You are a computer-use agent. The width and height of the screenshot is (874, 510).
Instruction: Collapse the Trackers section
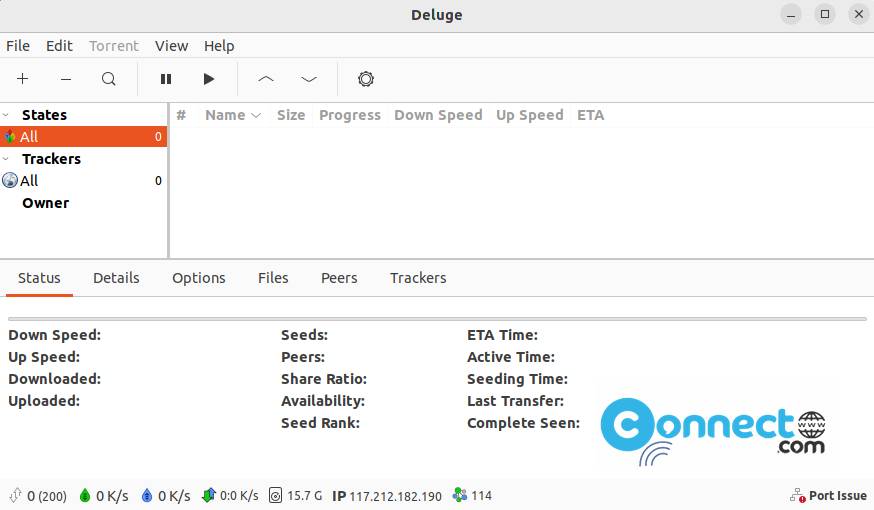6,159
